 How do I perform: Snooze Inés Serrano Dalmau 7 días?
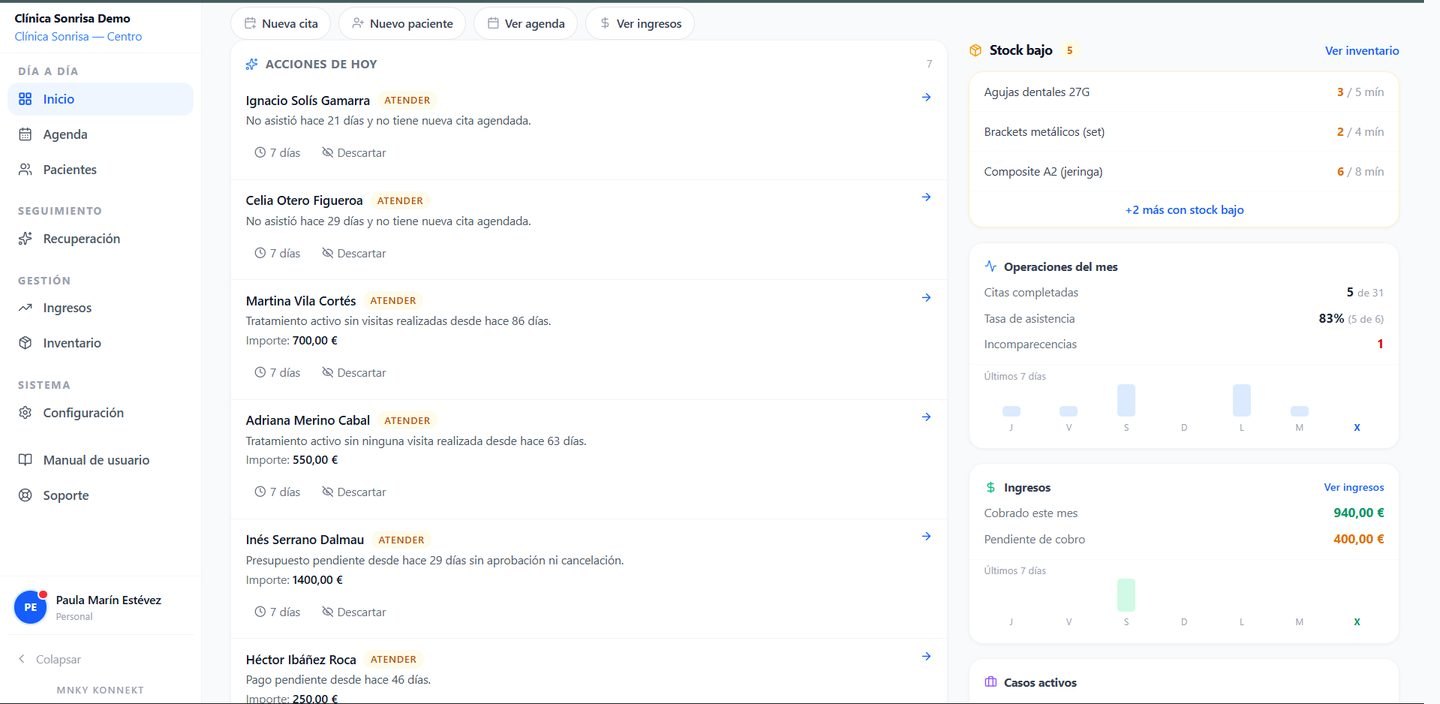pos(277,611)
